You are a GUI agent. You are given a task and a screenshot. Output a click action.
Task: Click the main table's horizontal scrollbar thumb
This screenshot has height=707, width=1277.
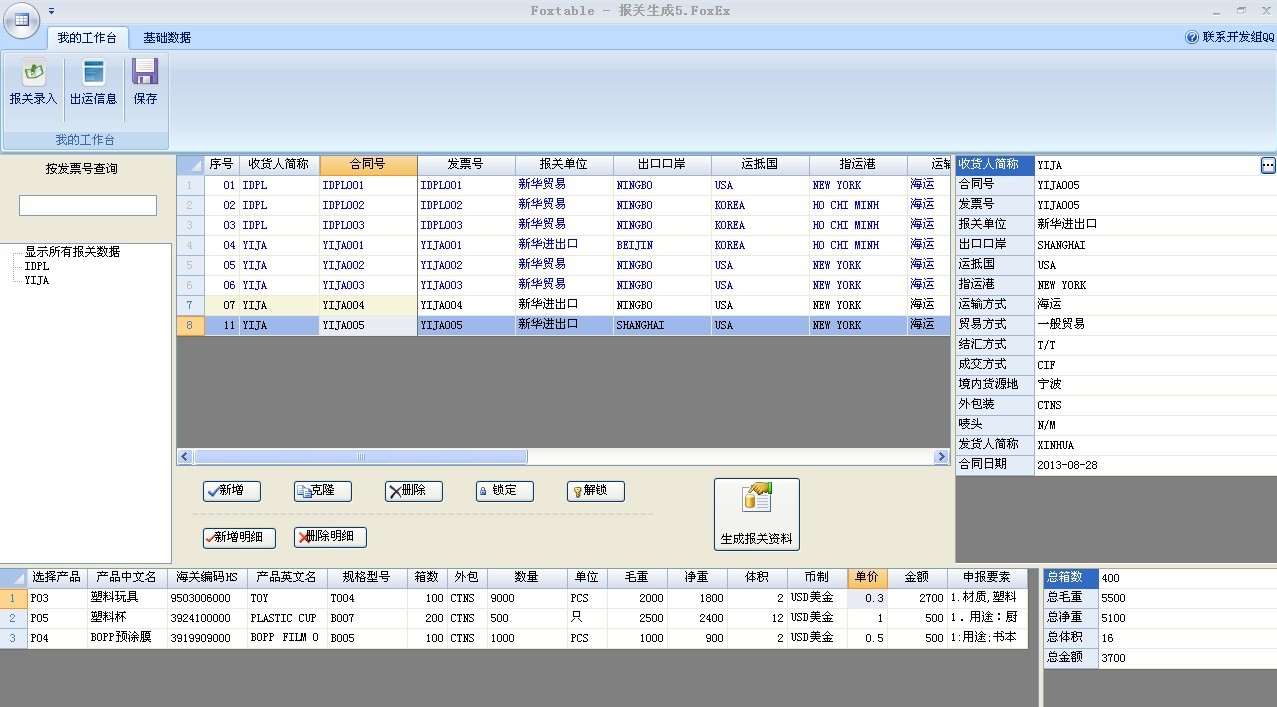[361, 457]
